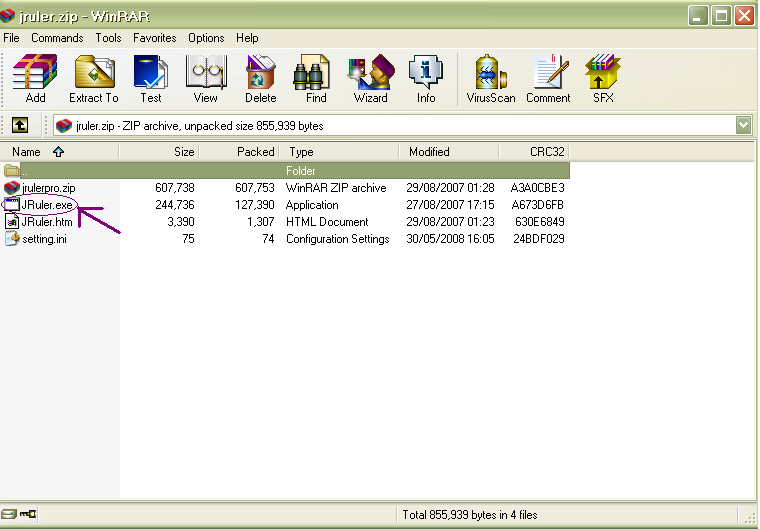Viewport: 760px width, 529px height.
Task: Click the Configuration Settings type cell
Action: tap(338, 239)
